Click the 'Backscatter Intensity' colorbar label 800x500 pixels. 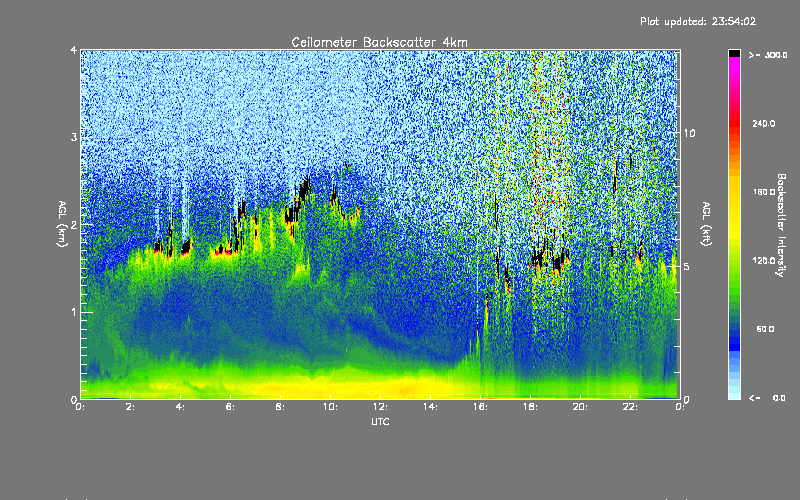pos(781,225)
